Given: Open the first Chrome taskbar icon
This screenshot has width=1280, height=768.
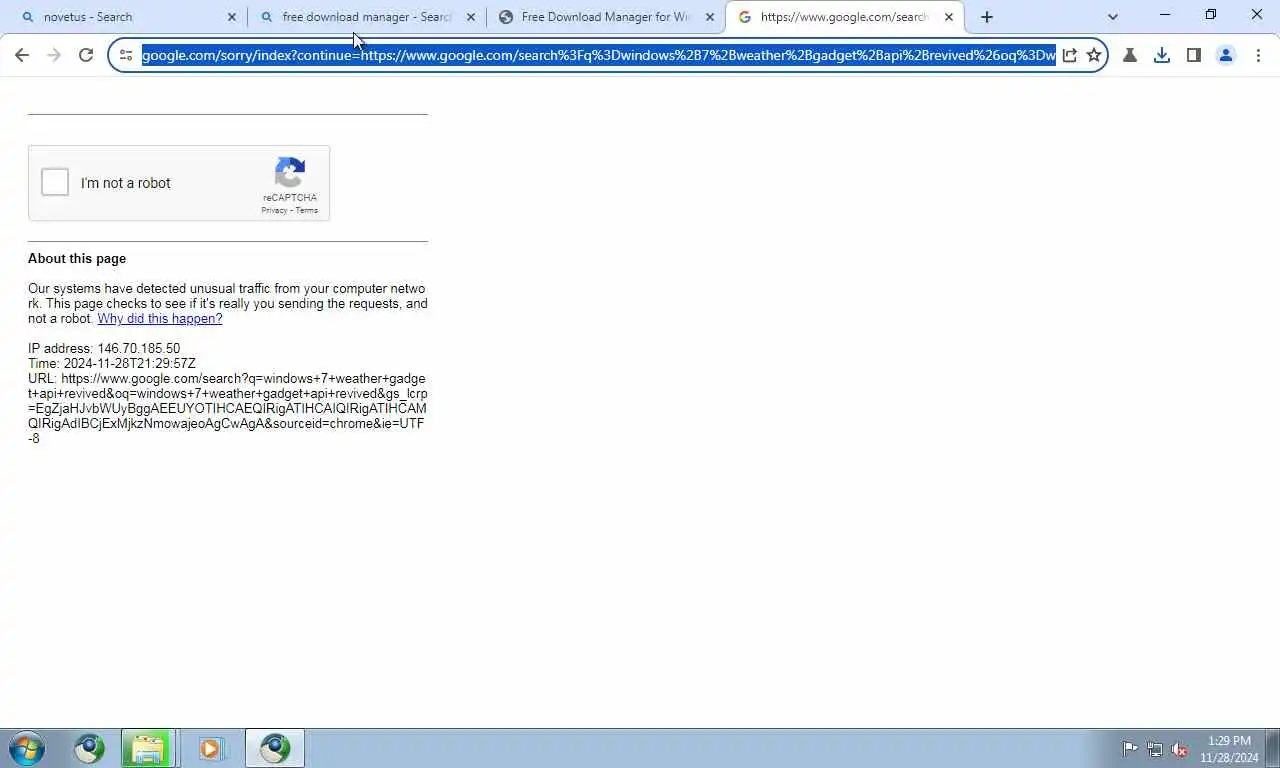Looking at the screenshot, I should 89,748.
